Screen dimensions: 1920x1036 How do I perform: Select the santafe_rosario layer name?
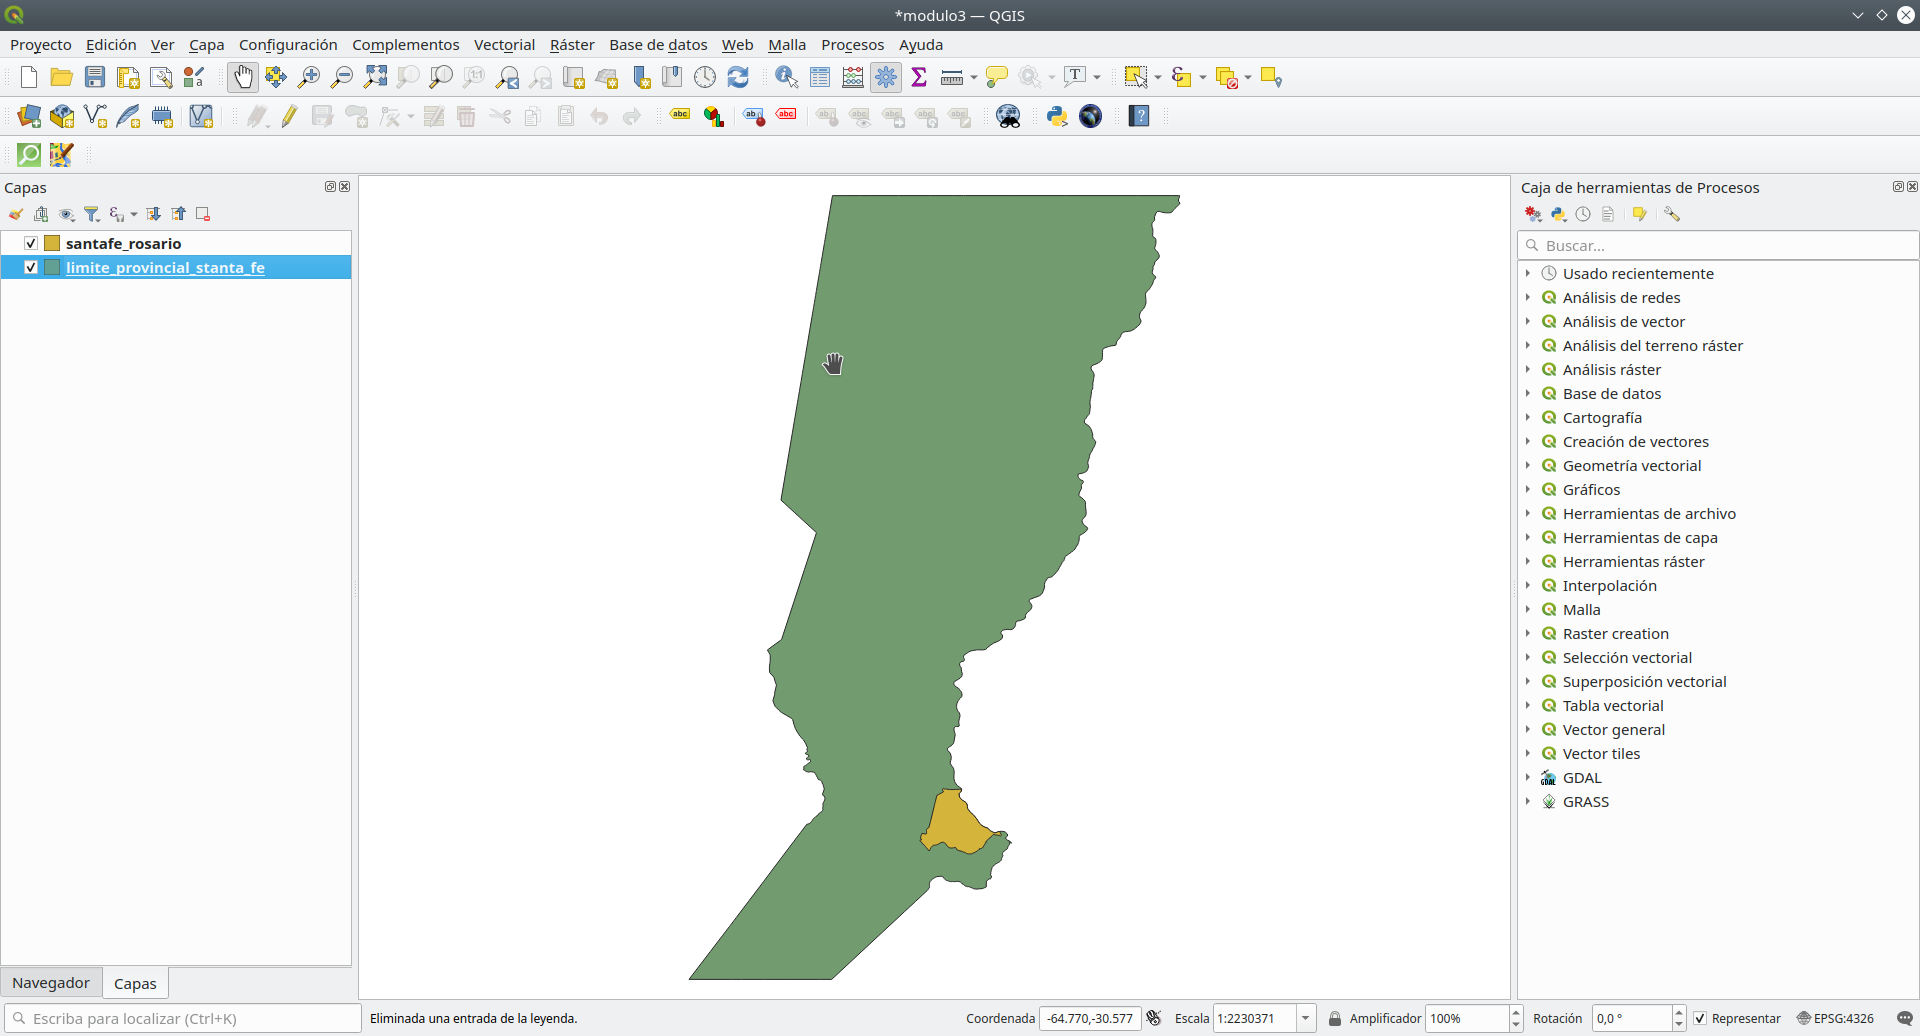click(123, 243)
